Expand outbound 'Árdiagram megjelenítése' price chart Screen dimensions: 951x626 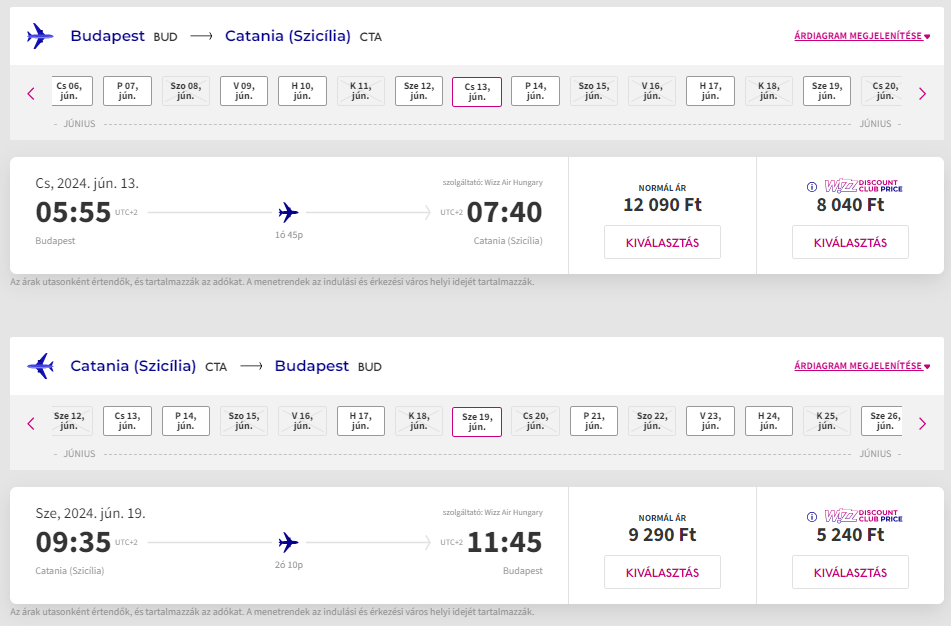tap(861, 36)
